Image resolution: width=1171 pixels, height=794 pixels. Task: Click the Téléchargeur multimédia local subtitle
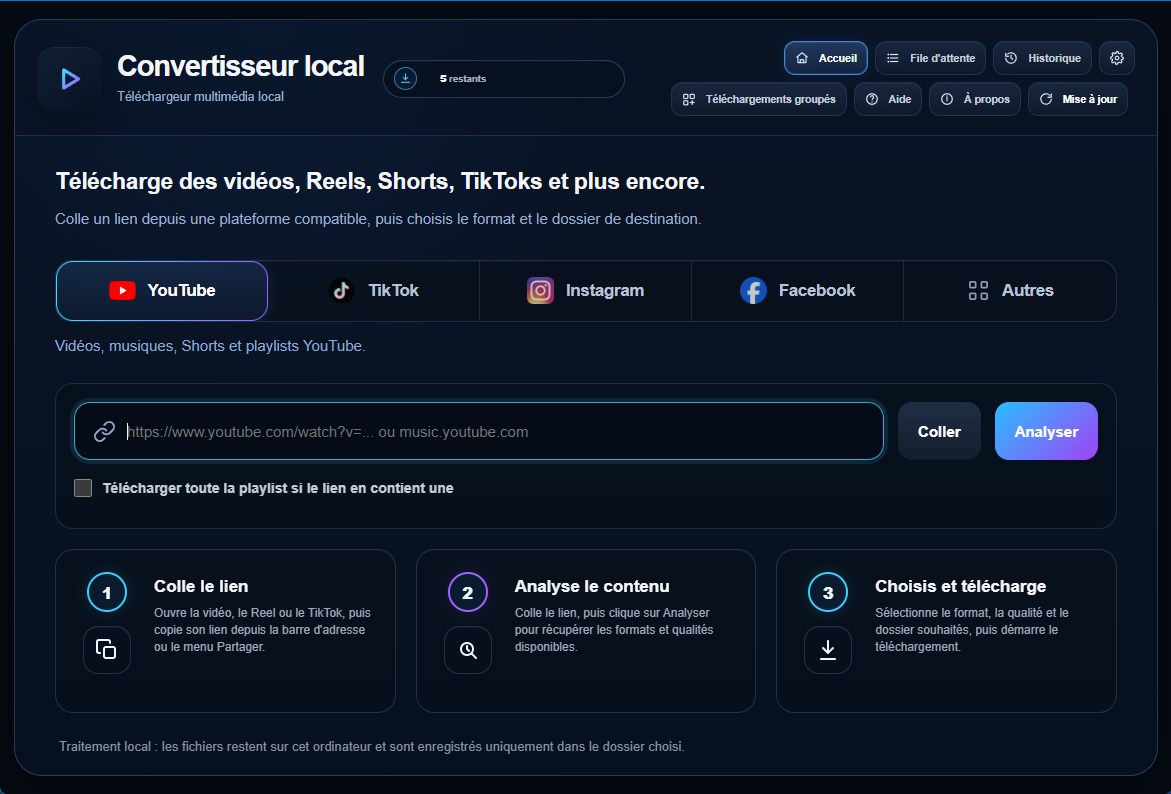coord(200,96)
